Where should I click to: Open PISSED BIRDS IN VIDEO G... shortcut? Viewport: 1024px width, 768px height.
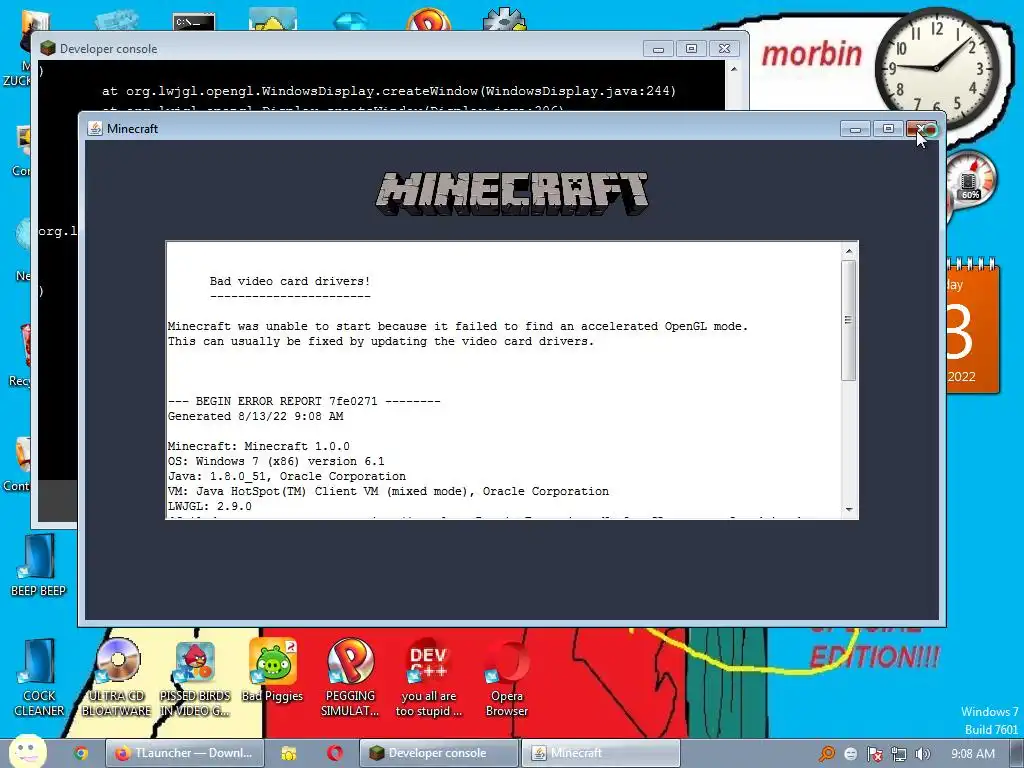click(x=195, y=677)
